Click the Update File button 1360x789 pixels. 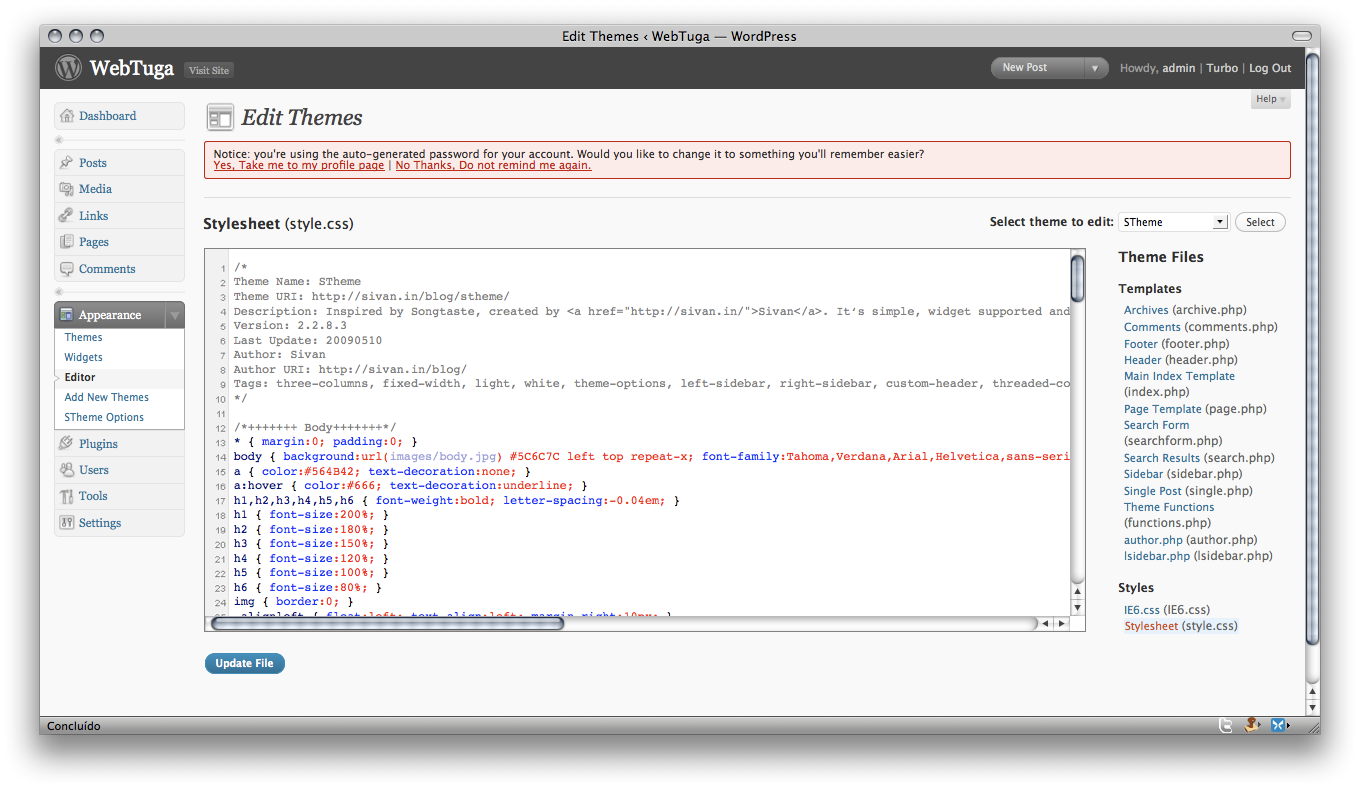(244, 663)
